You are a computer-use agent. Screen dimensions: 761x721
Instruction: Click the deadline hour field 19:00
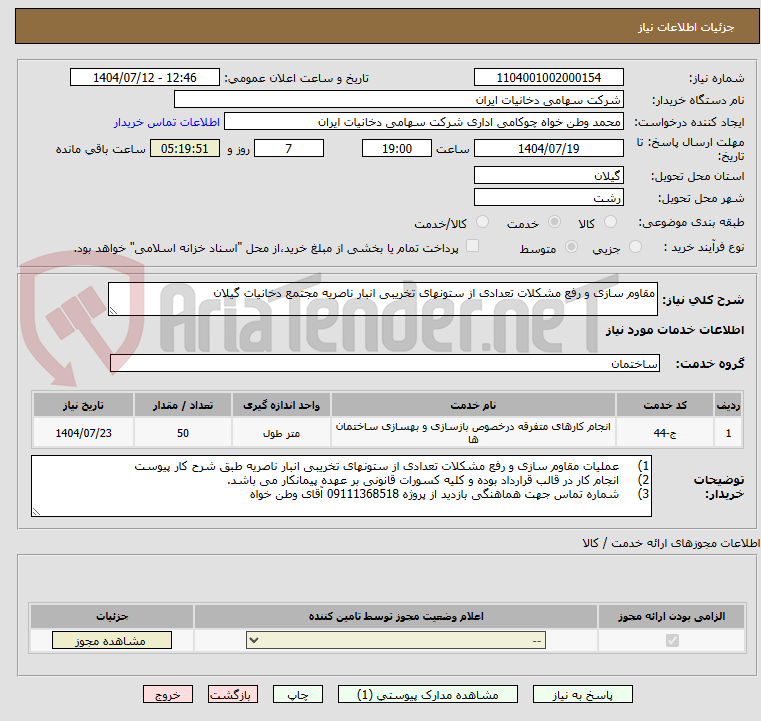397,148
